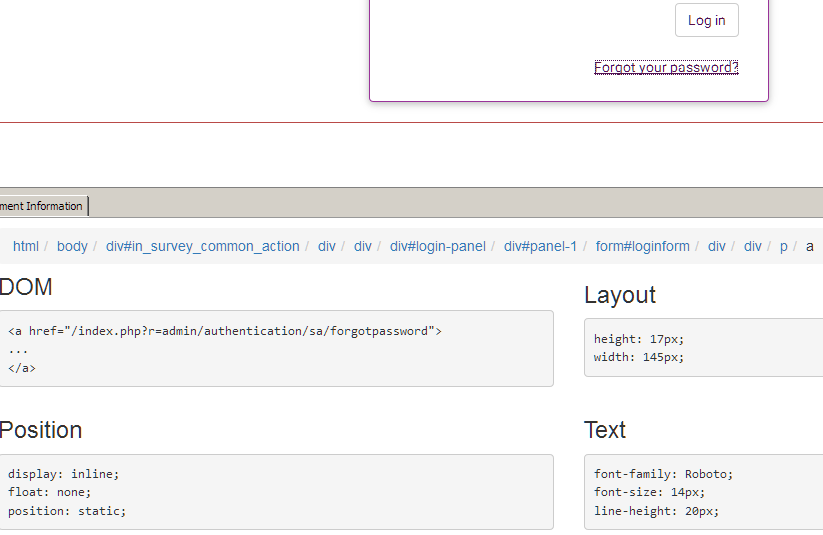Click the Log in button
Image resolution: width=823 pixels, height=535 pixels.
[x=706, y=21]
